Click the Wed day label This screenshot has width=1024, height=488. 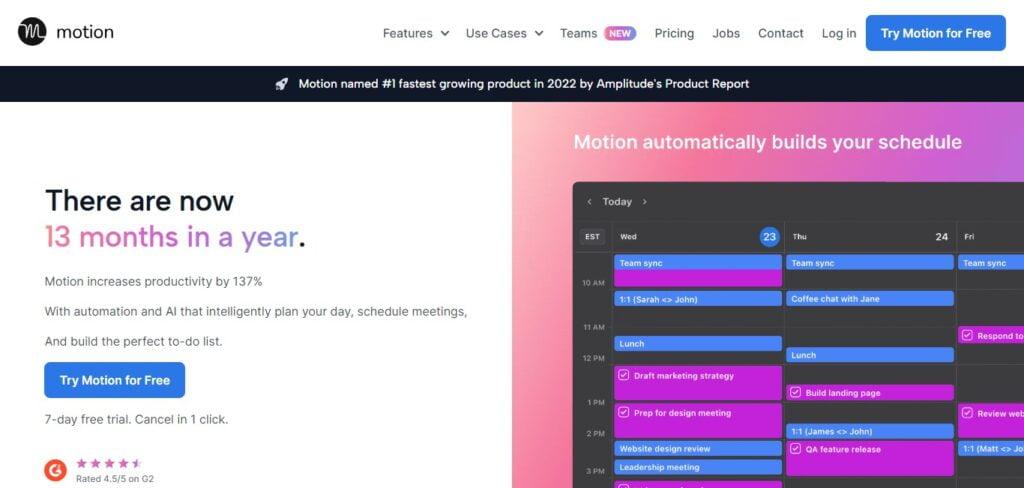(628, 236)
